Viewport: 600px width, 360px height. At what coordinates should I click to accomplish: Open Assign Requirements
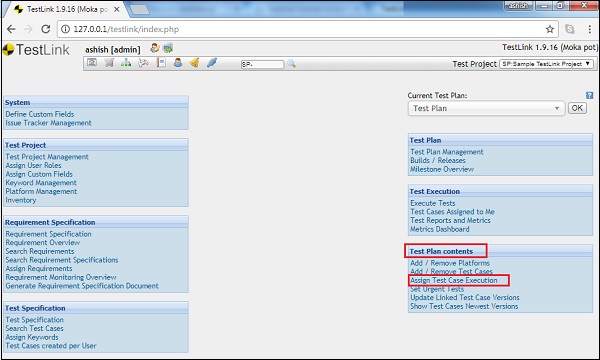[x=39, y=269]
